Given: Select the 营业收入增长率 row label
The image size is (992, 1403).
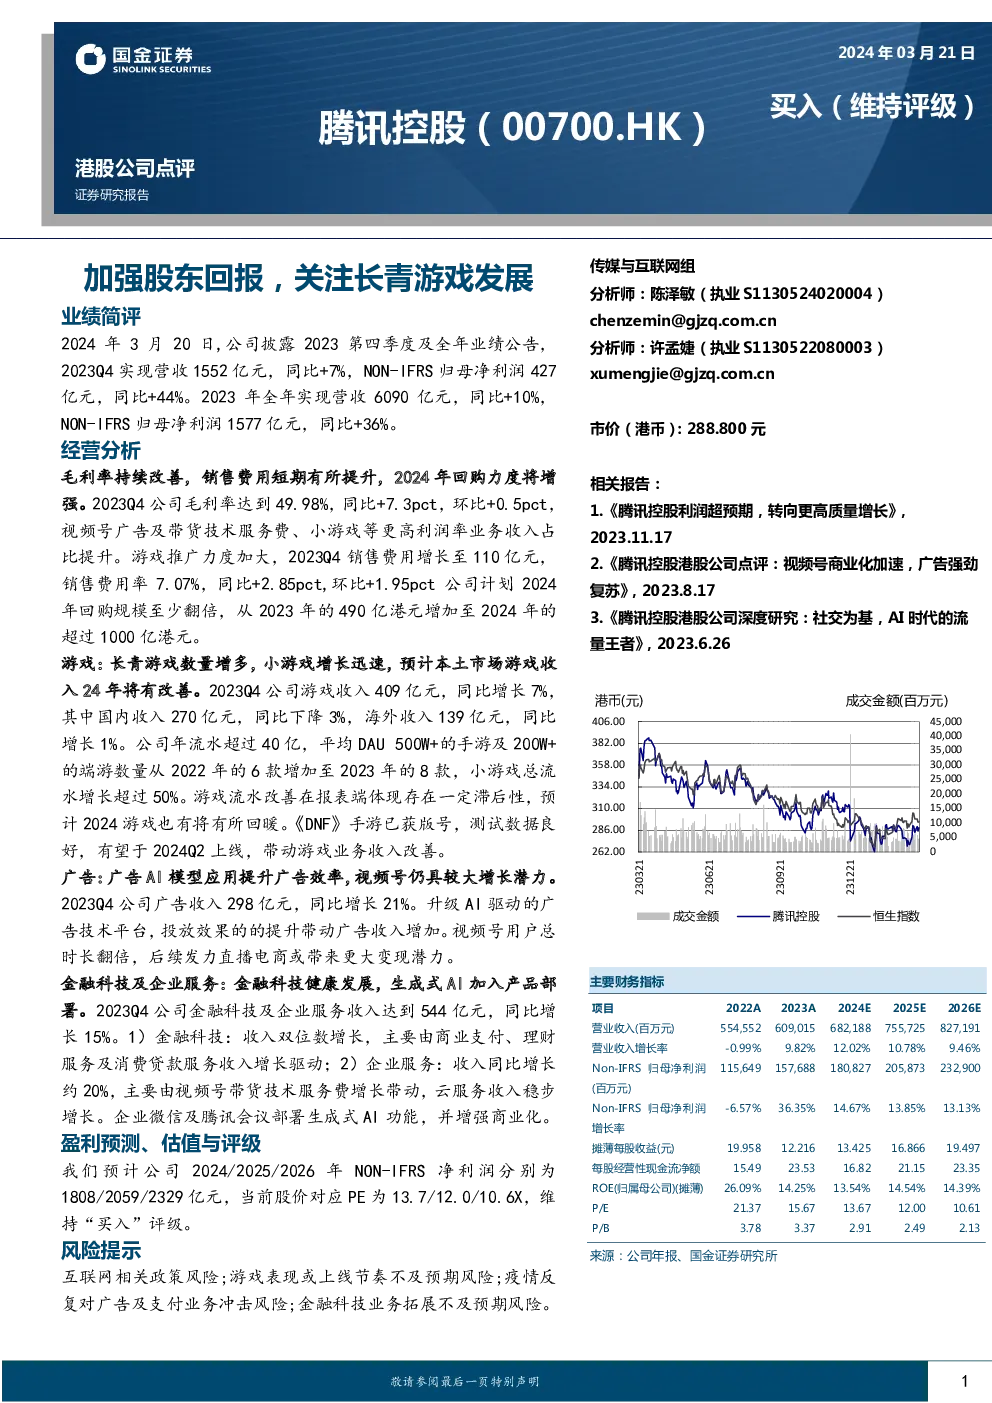Looking at the screenshot, I should point(630,1048).
